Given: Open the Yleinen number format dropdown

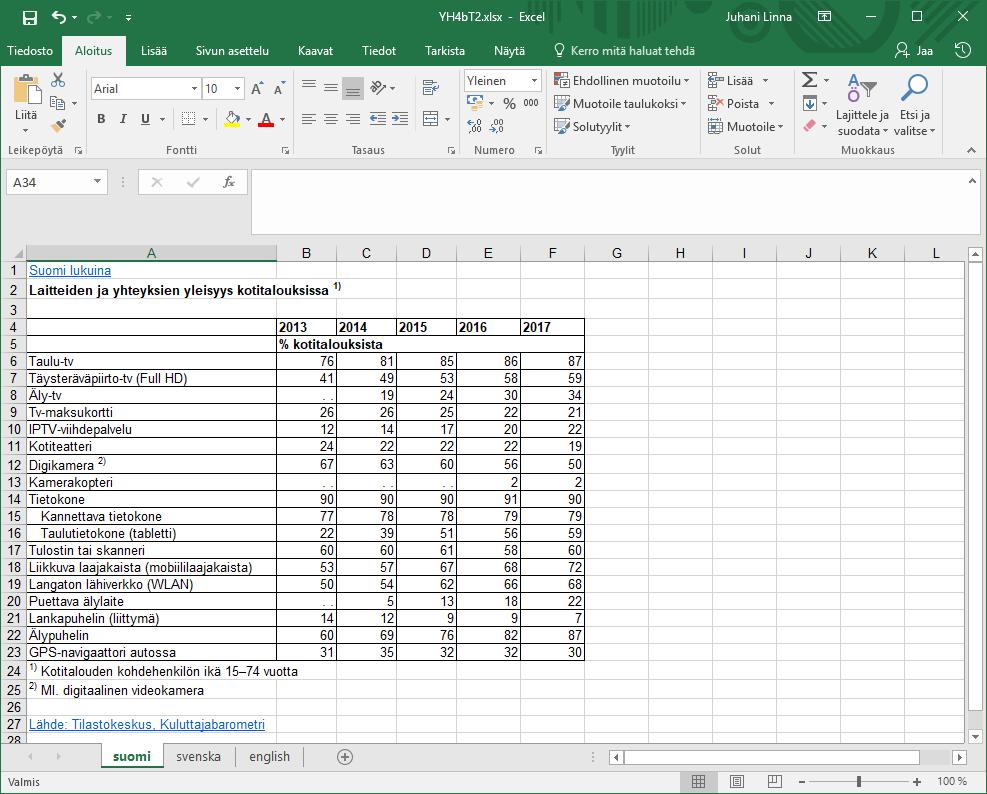Looking at the screenshot, I should 534,81.
